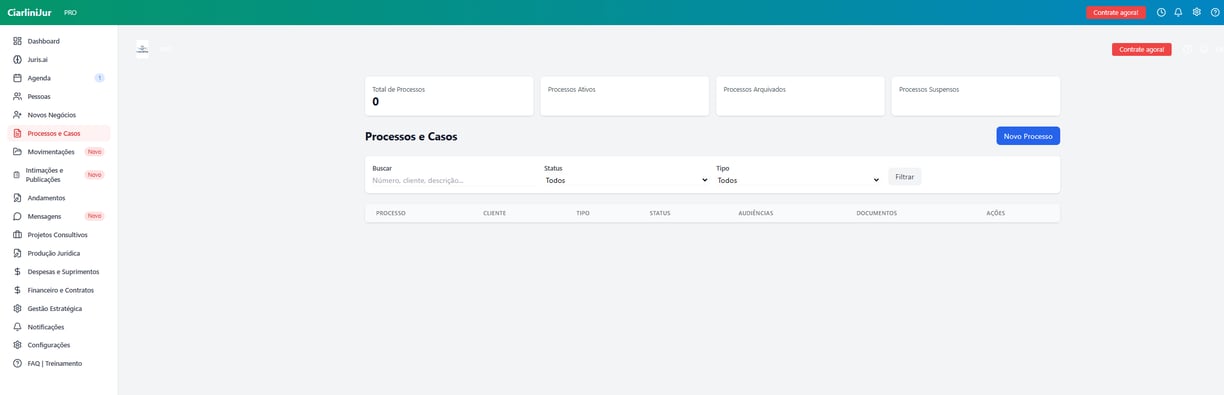Click the Intimações e Publicações icon
This screenshot has width=1224, height=395.
(17, 175)
